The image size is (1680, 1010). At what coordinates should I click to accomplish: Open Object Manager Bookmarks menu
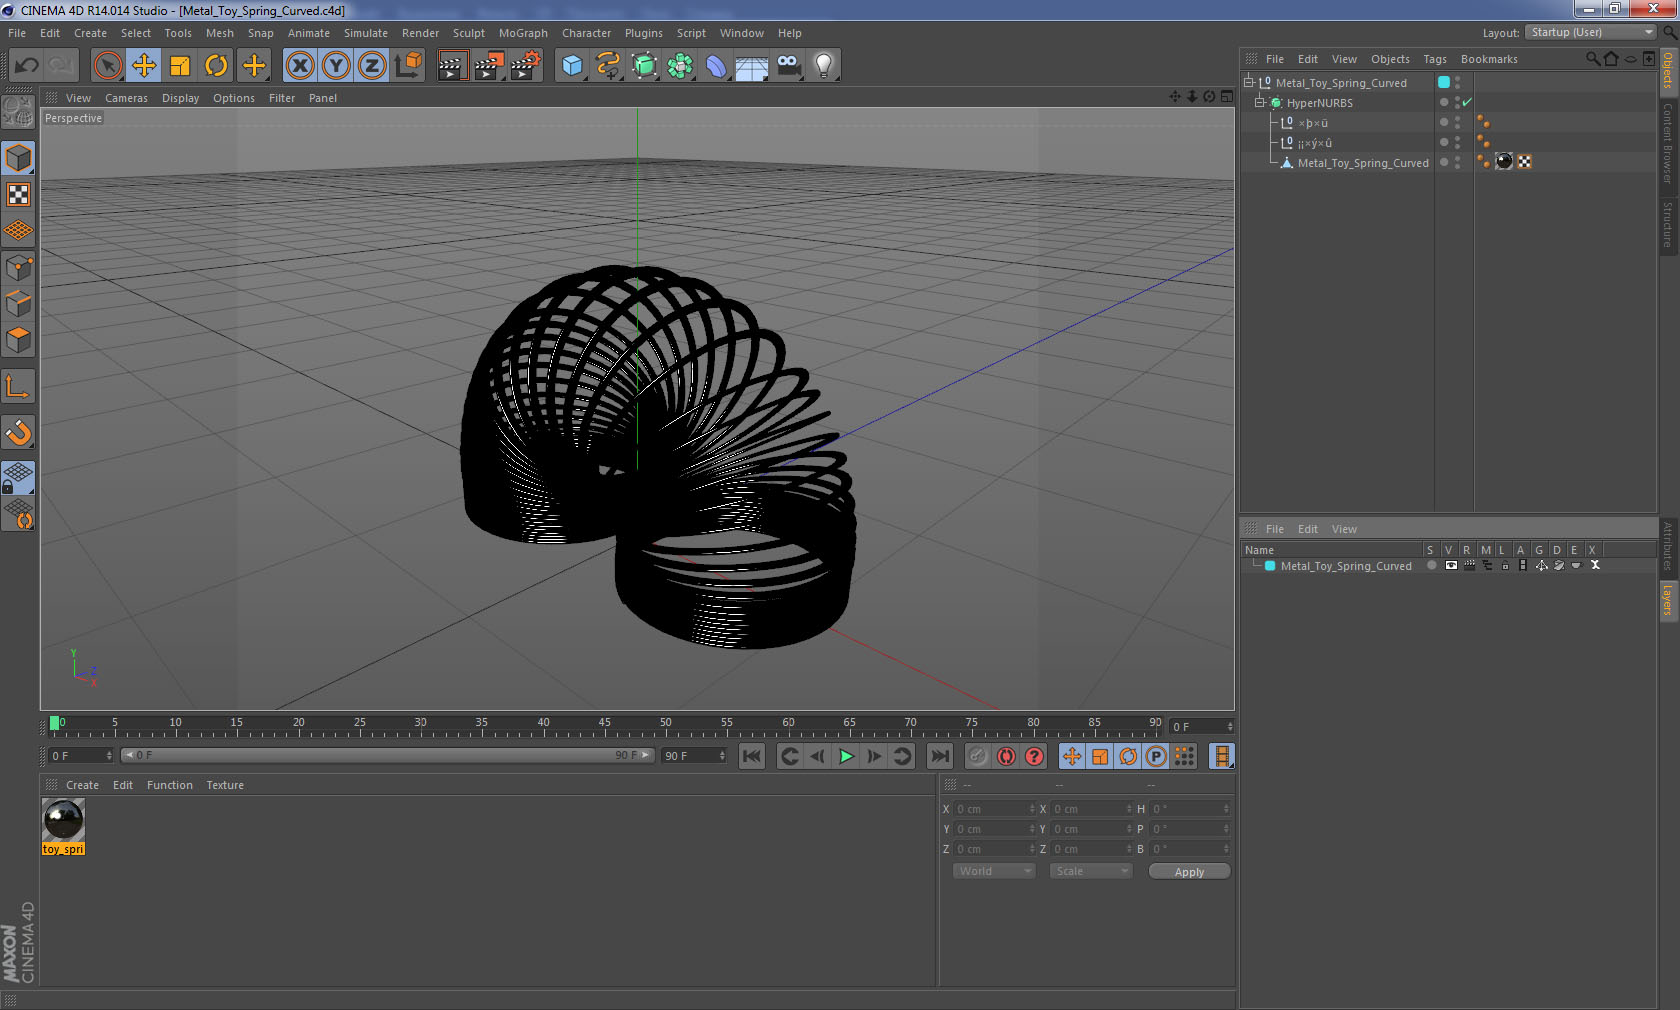coord(1489,59)
